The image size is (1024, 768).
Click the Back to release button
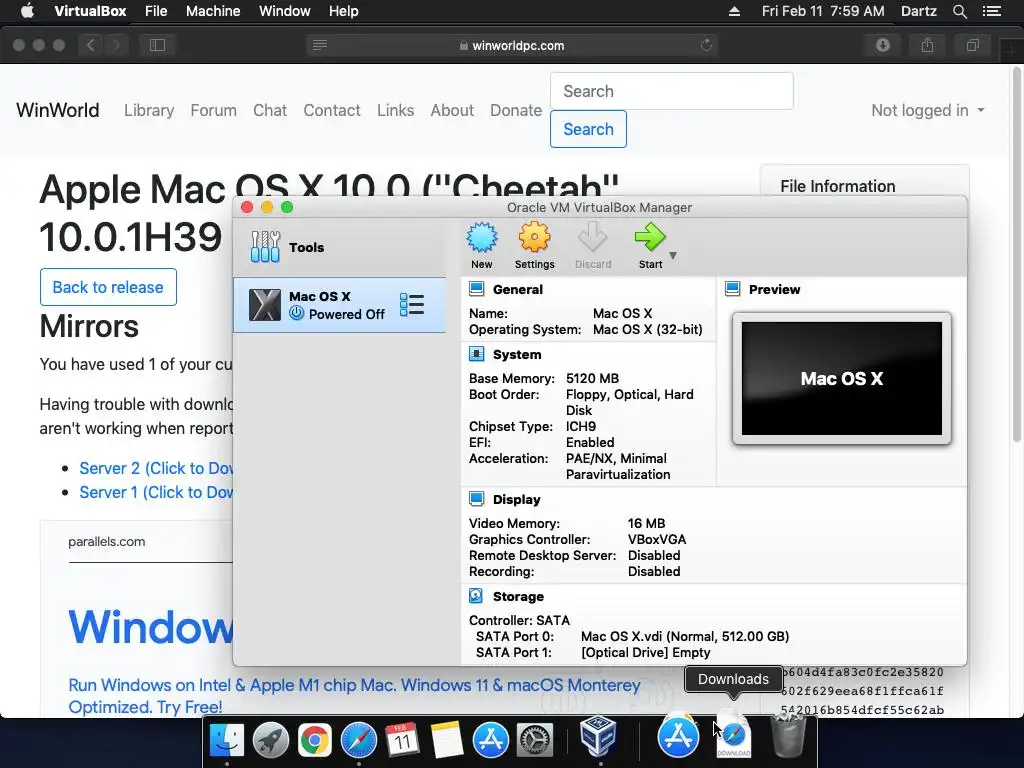coord(108,287)
